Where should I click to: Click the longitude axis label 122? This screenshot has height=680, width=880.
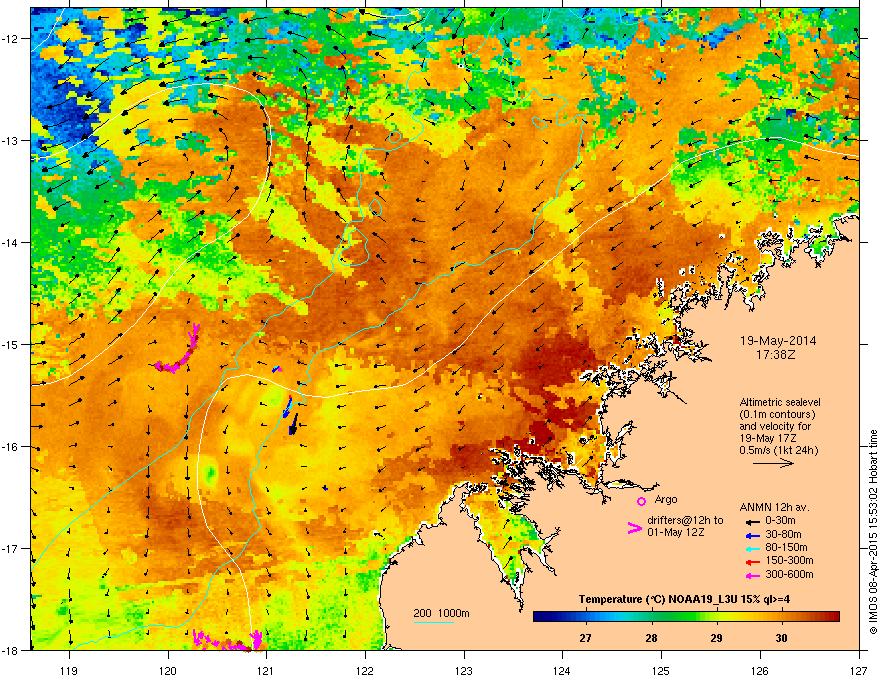(365, 670)
